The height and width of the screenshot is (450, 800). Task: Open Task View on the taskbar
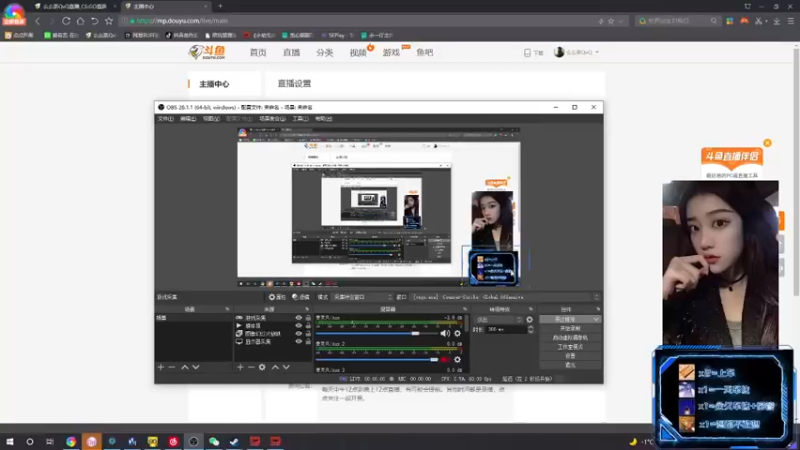(49, 441)
